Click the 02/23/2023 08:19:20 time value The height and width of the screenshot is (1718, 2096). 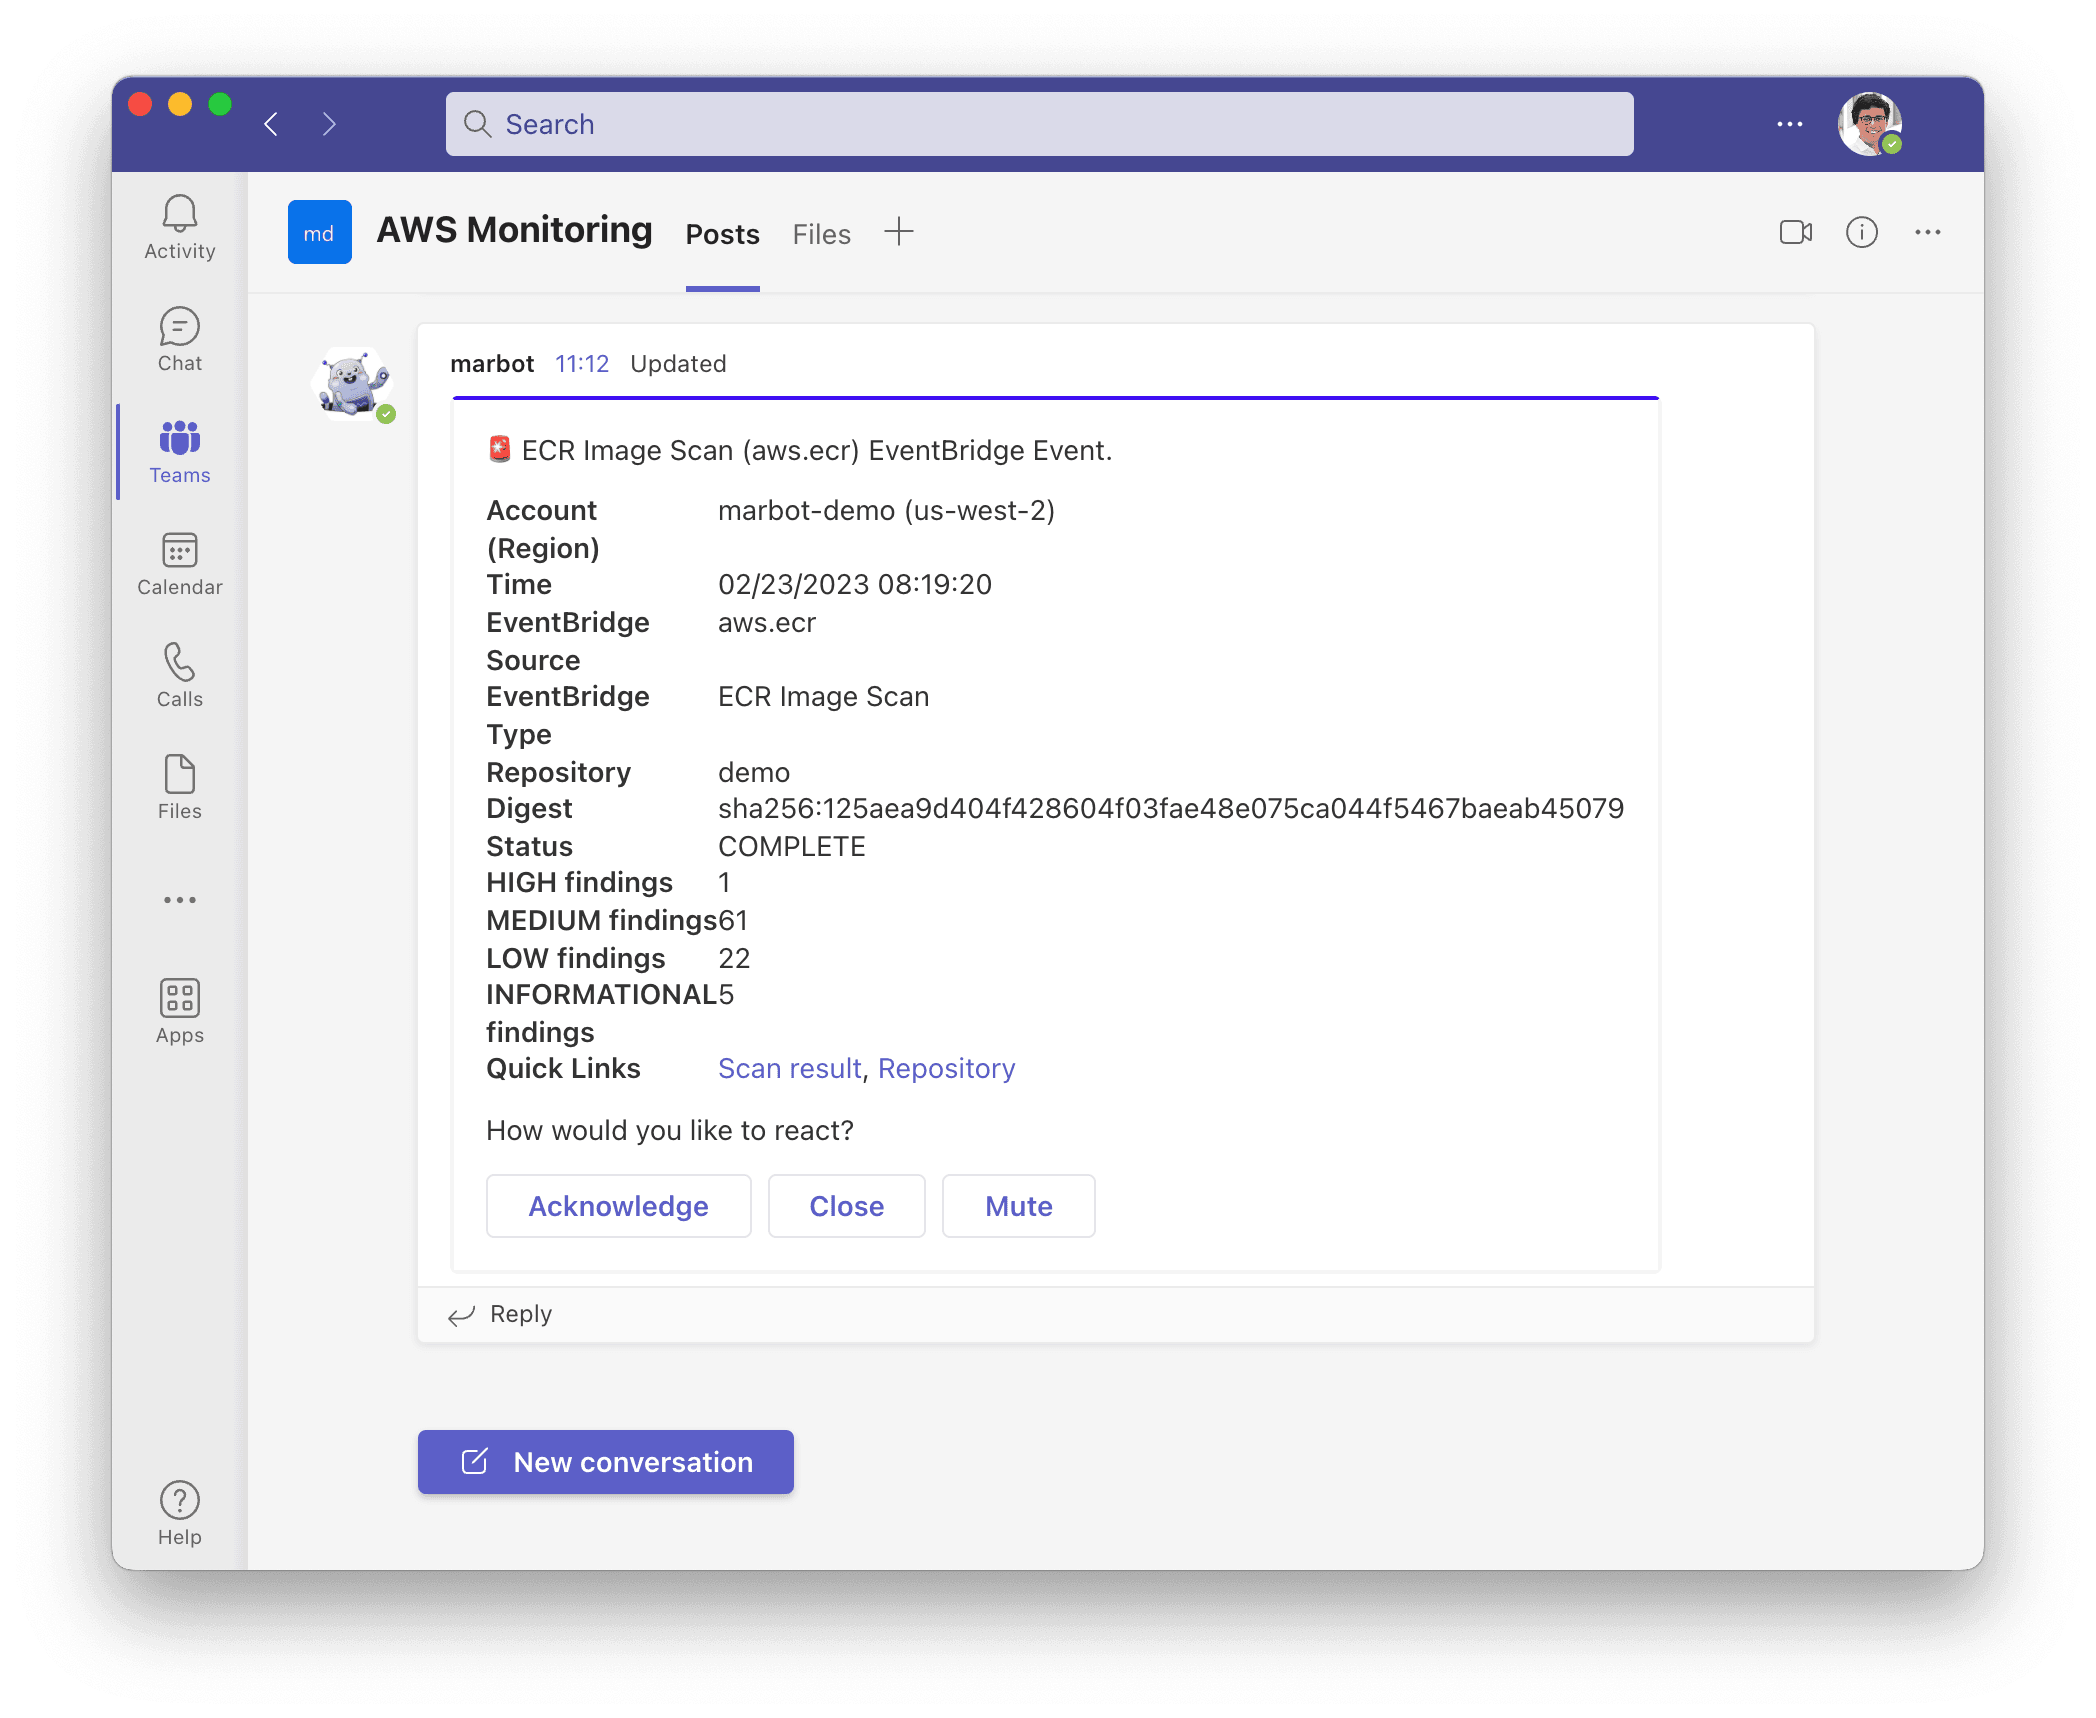(x=855, y=584)
